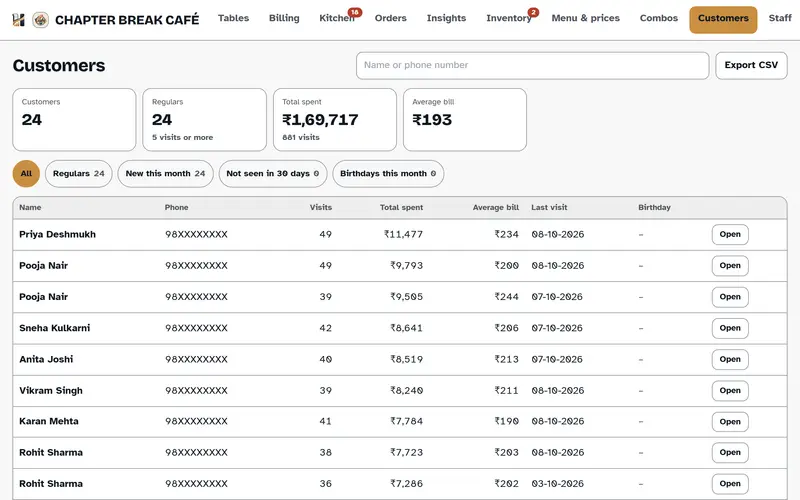Open the Tables tab
Viewport: 800px width, 500px height.
(233, 18)
